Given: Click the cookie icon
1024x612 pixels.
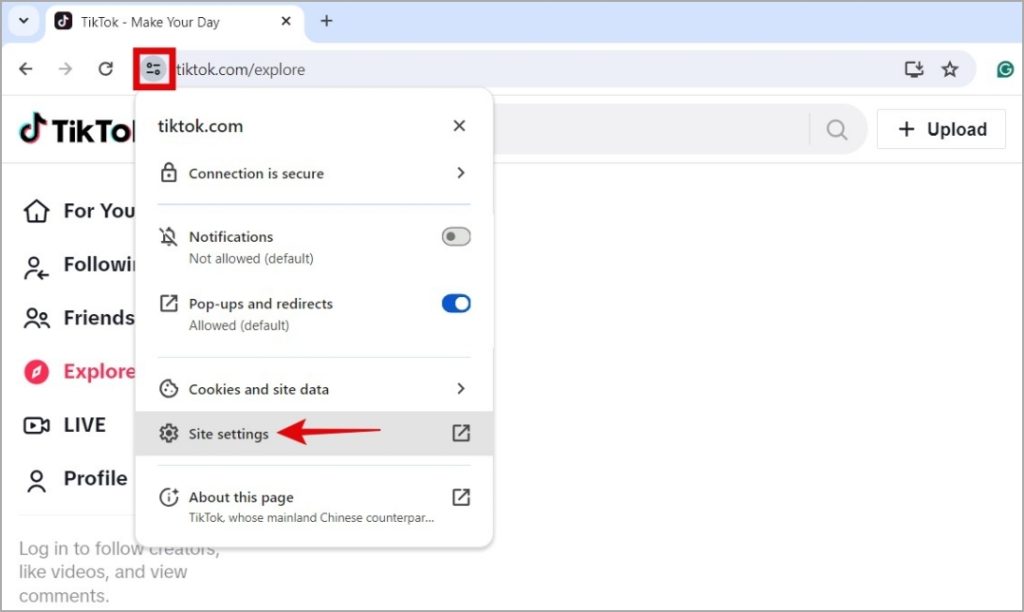Looking at the screenshot, I should [168, 389].
